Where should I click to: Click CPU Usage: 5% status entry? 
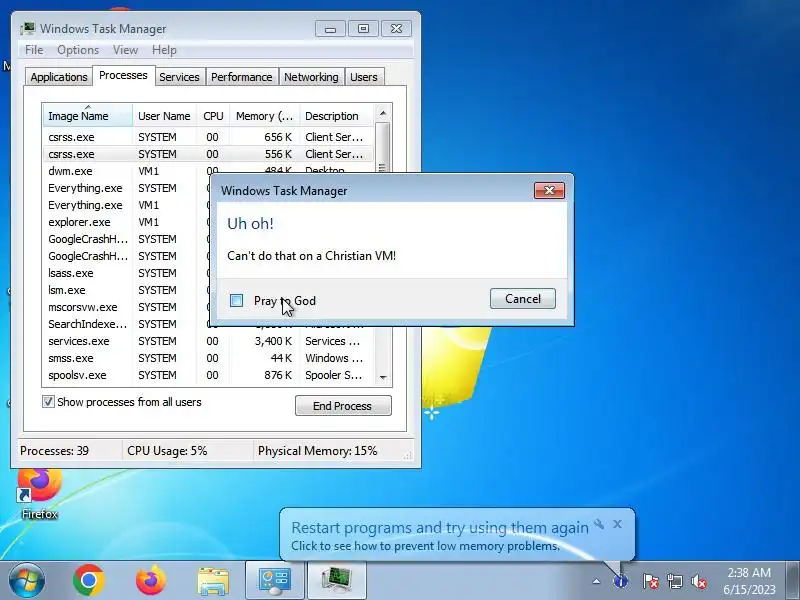coord(167,451)
